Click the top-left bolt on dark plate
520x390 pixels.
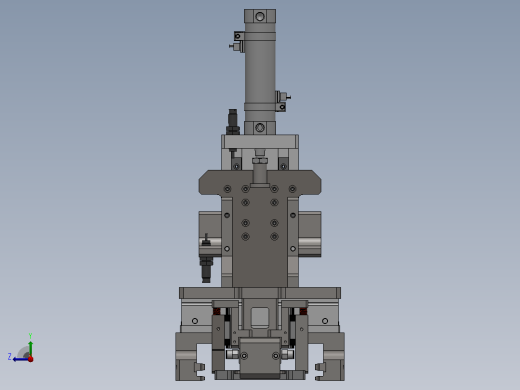(228, 189)
